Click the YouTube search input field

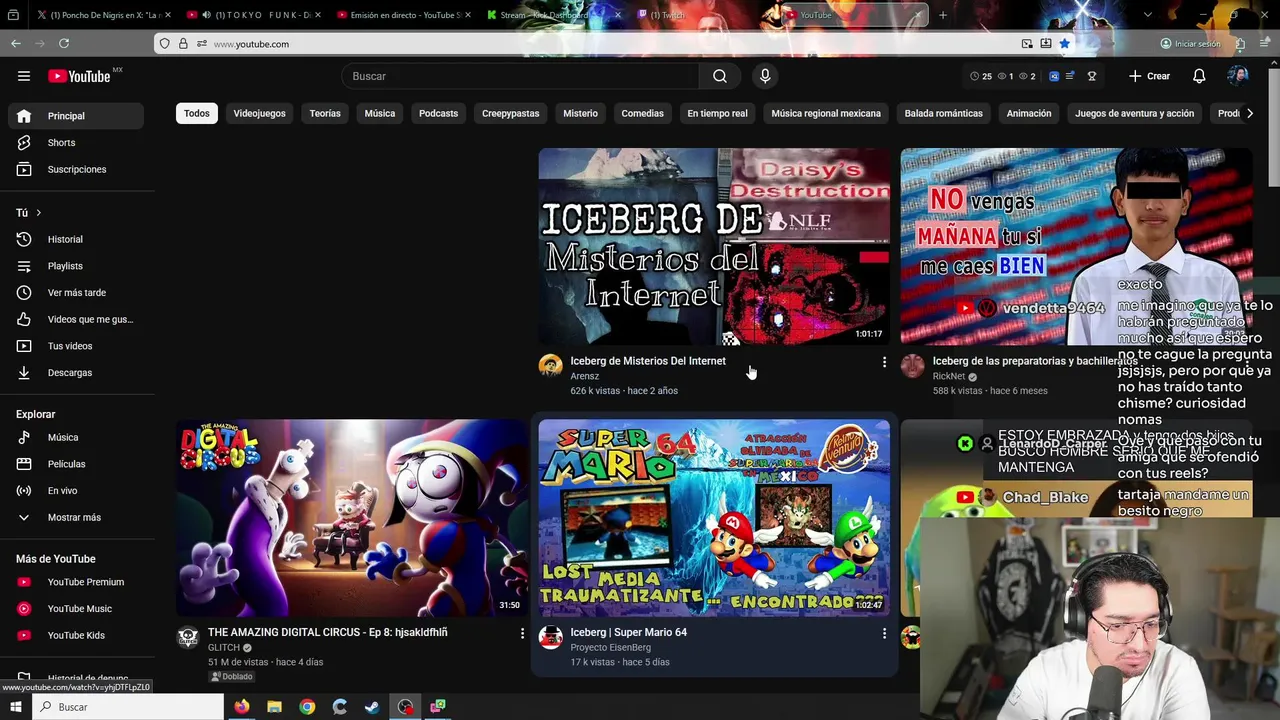(520, 76)
